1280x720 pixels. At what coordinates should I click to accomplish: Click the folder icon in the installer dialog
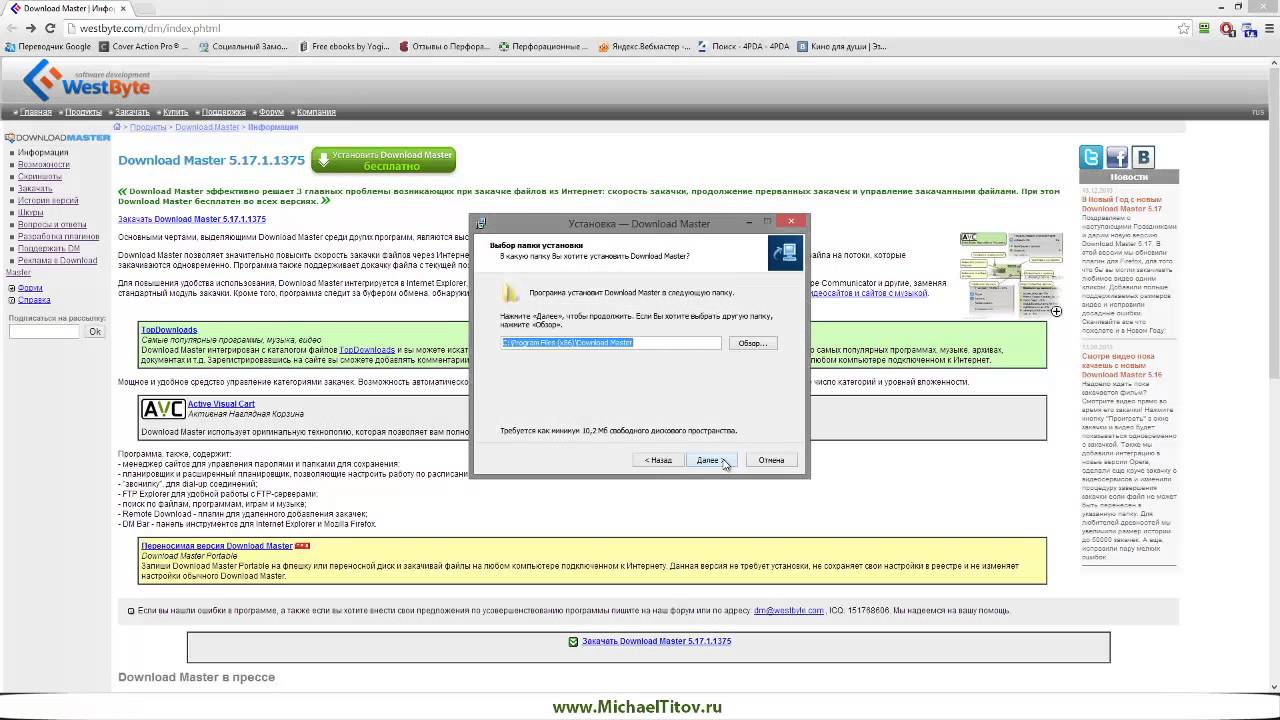pos(511,292)
